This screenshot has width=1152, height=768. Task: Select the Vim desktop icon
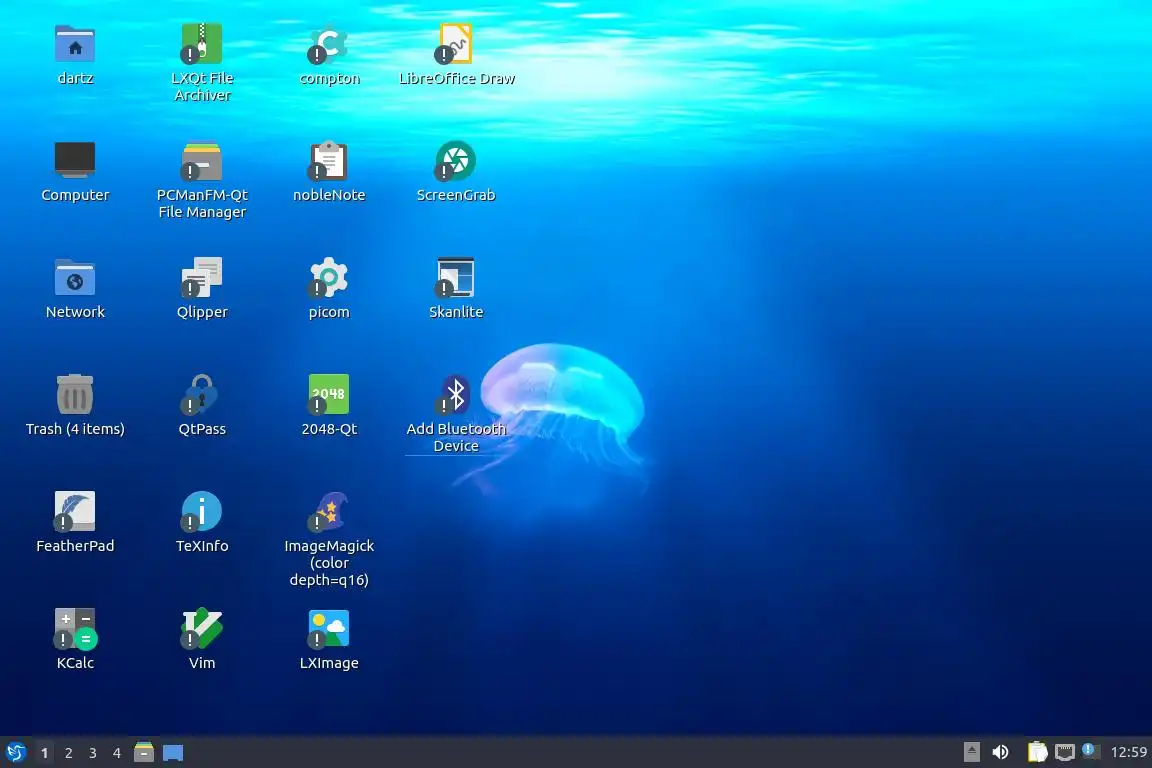tap(202, 628)
